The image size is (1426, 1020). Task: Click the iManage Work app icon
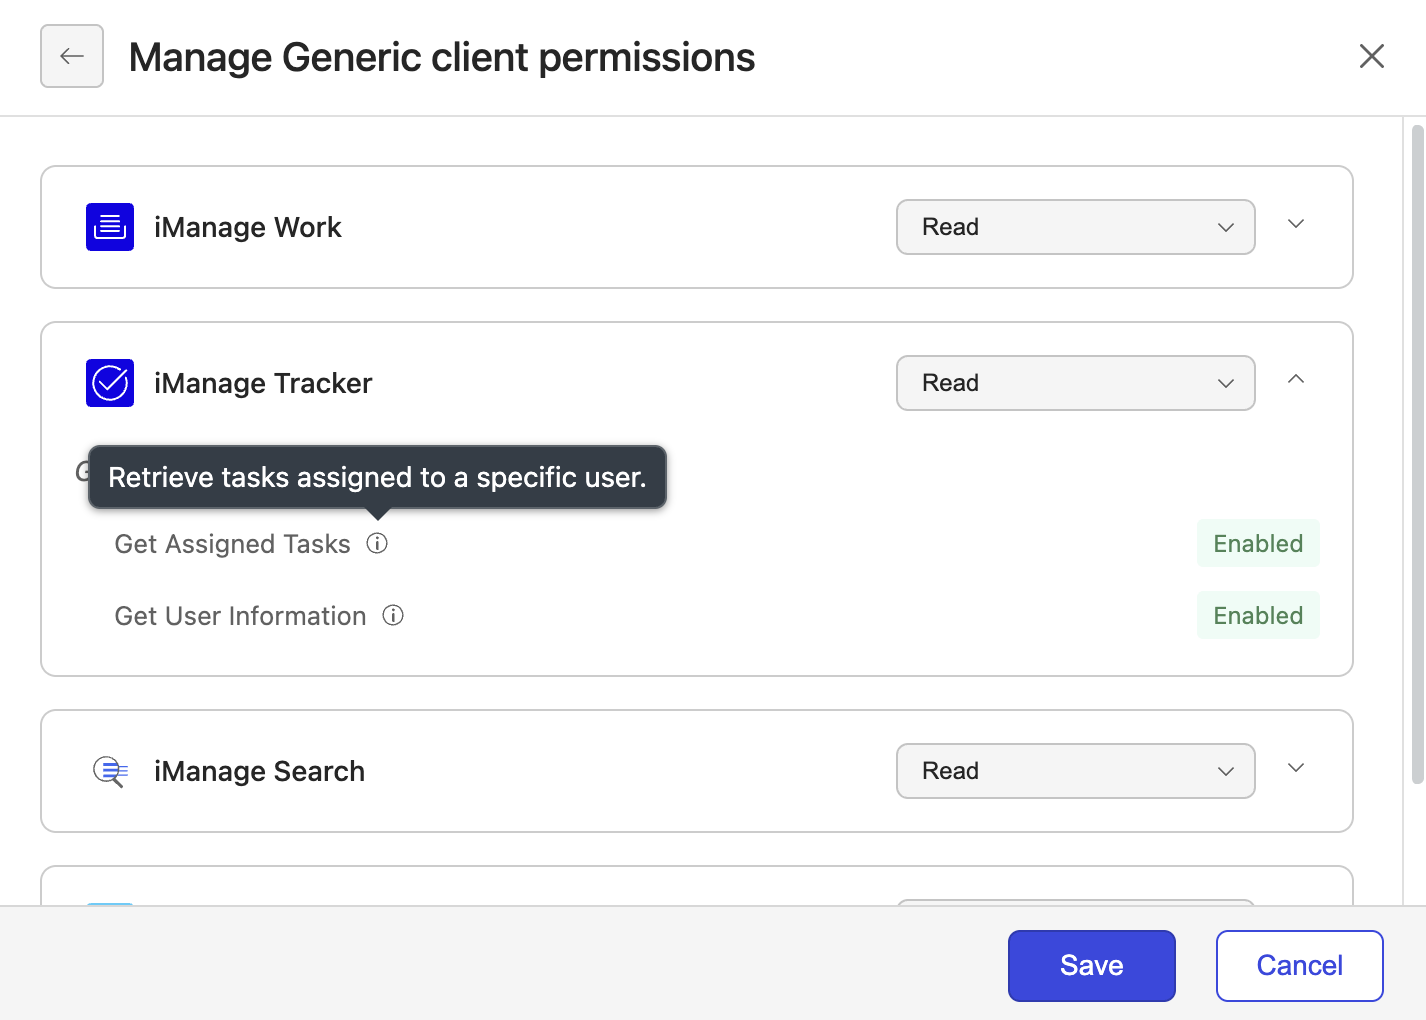[110, 227]
